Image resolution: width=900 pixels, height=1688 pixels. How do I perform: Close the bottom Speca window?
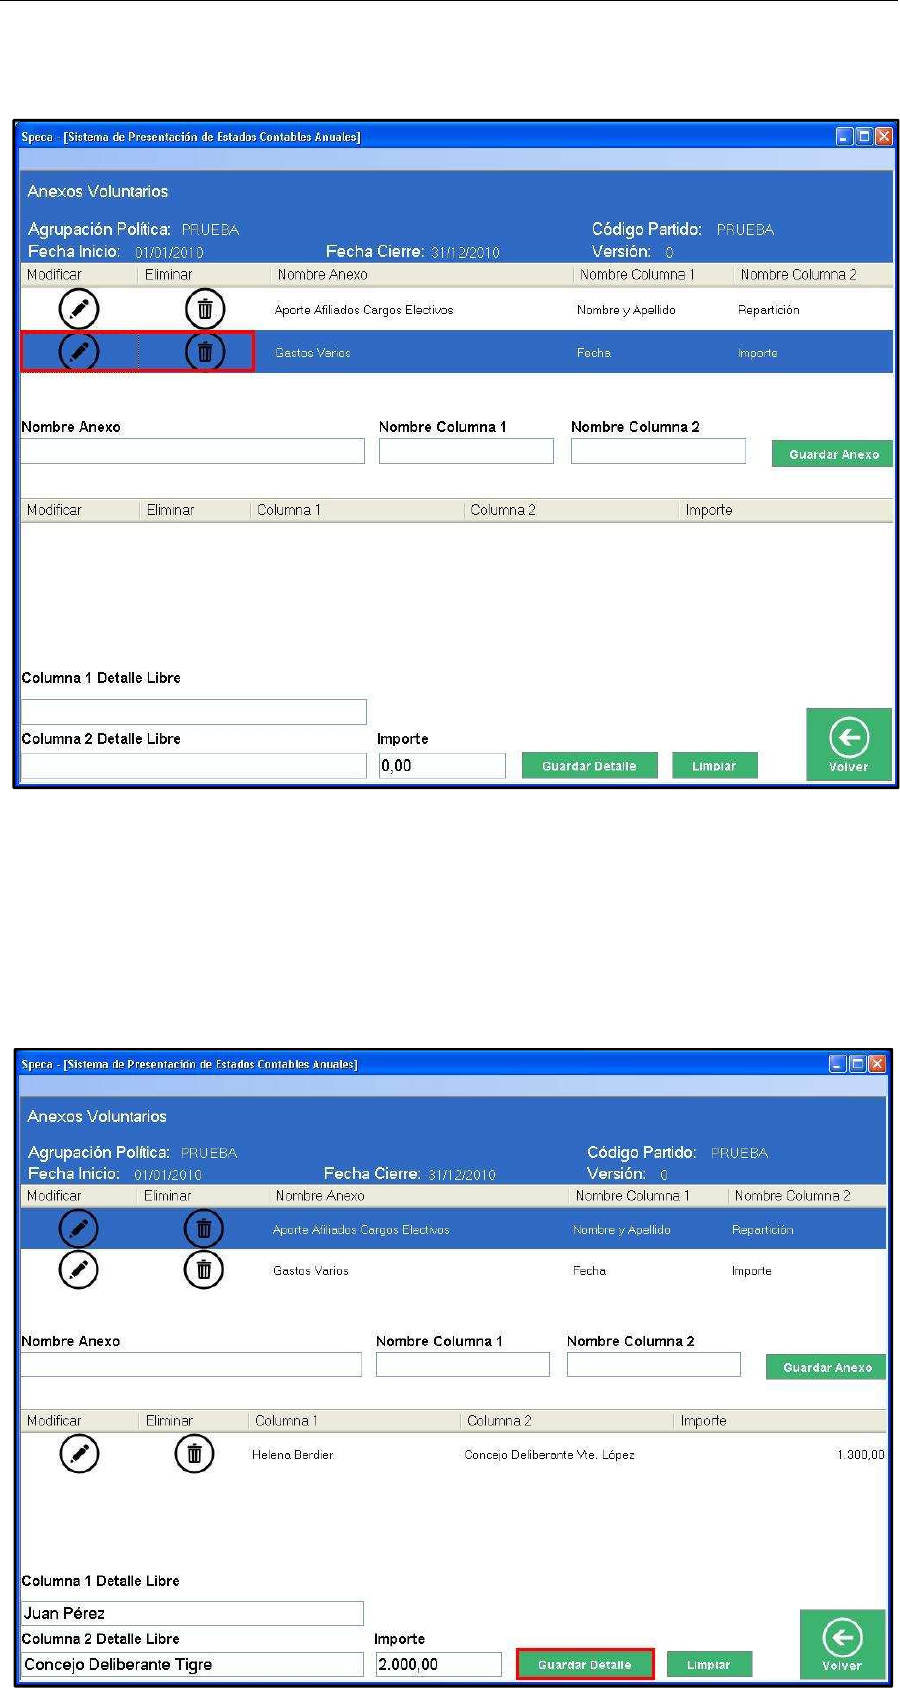(877, 1064)
